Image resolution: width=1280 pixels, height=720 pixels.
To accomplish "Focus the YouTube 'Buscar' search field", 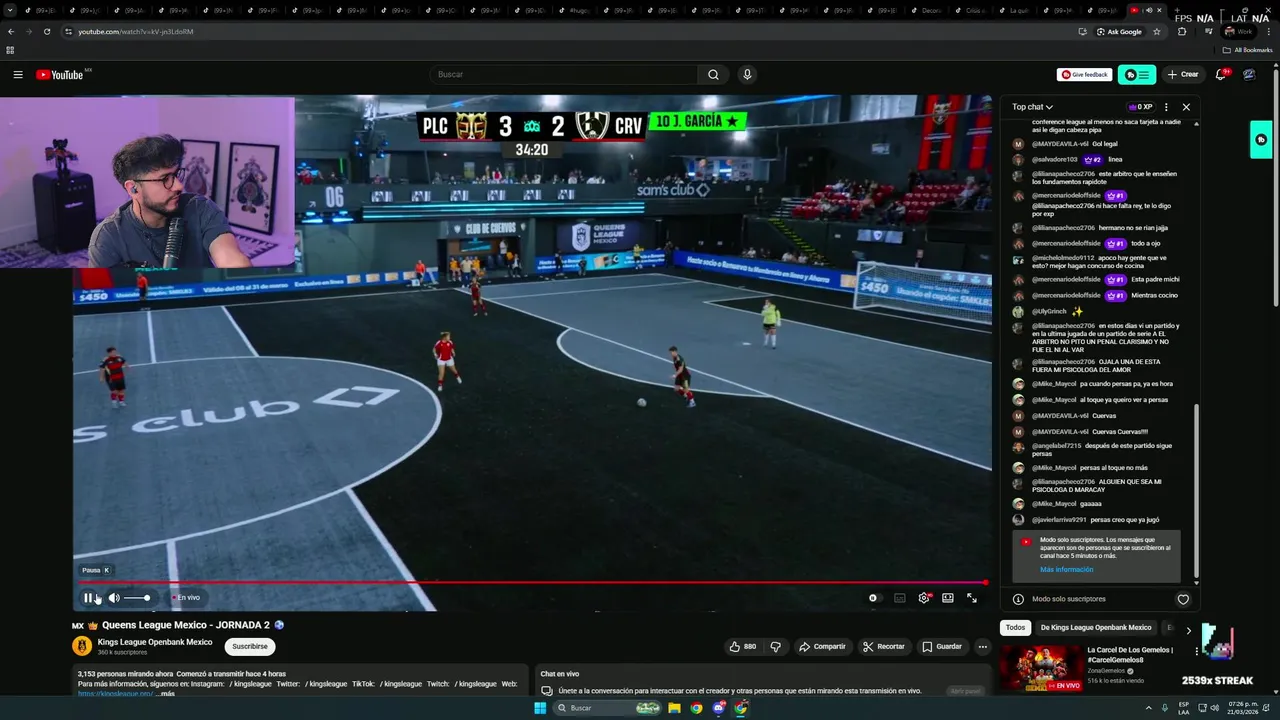I will pyautogui.click(x=565, y=74).
